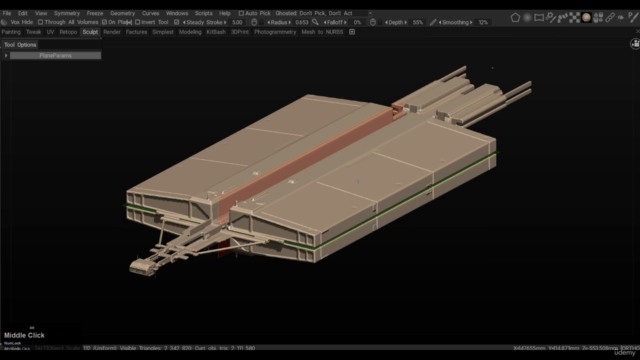Click the Radius value field 0.653

pos(302,22)
